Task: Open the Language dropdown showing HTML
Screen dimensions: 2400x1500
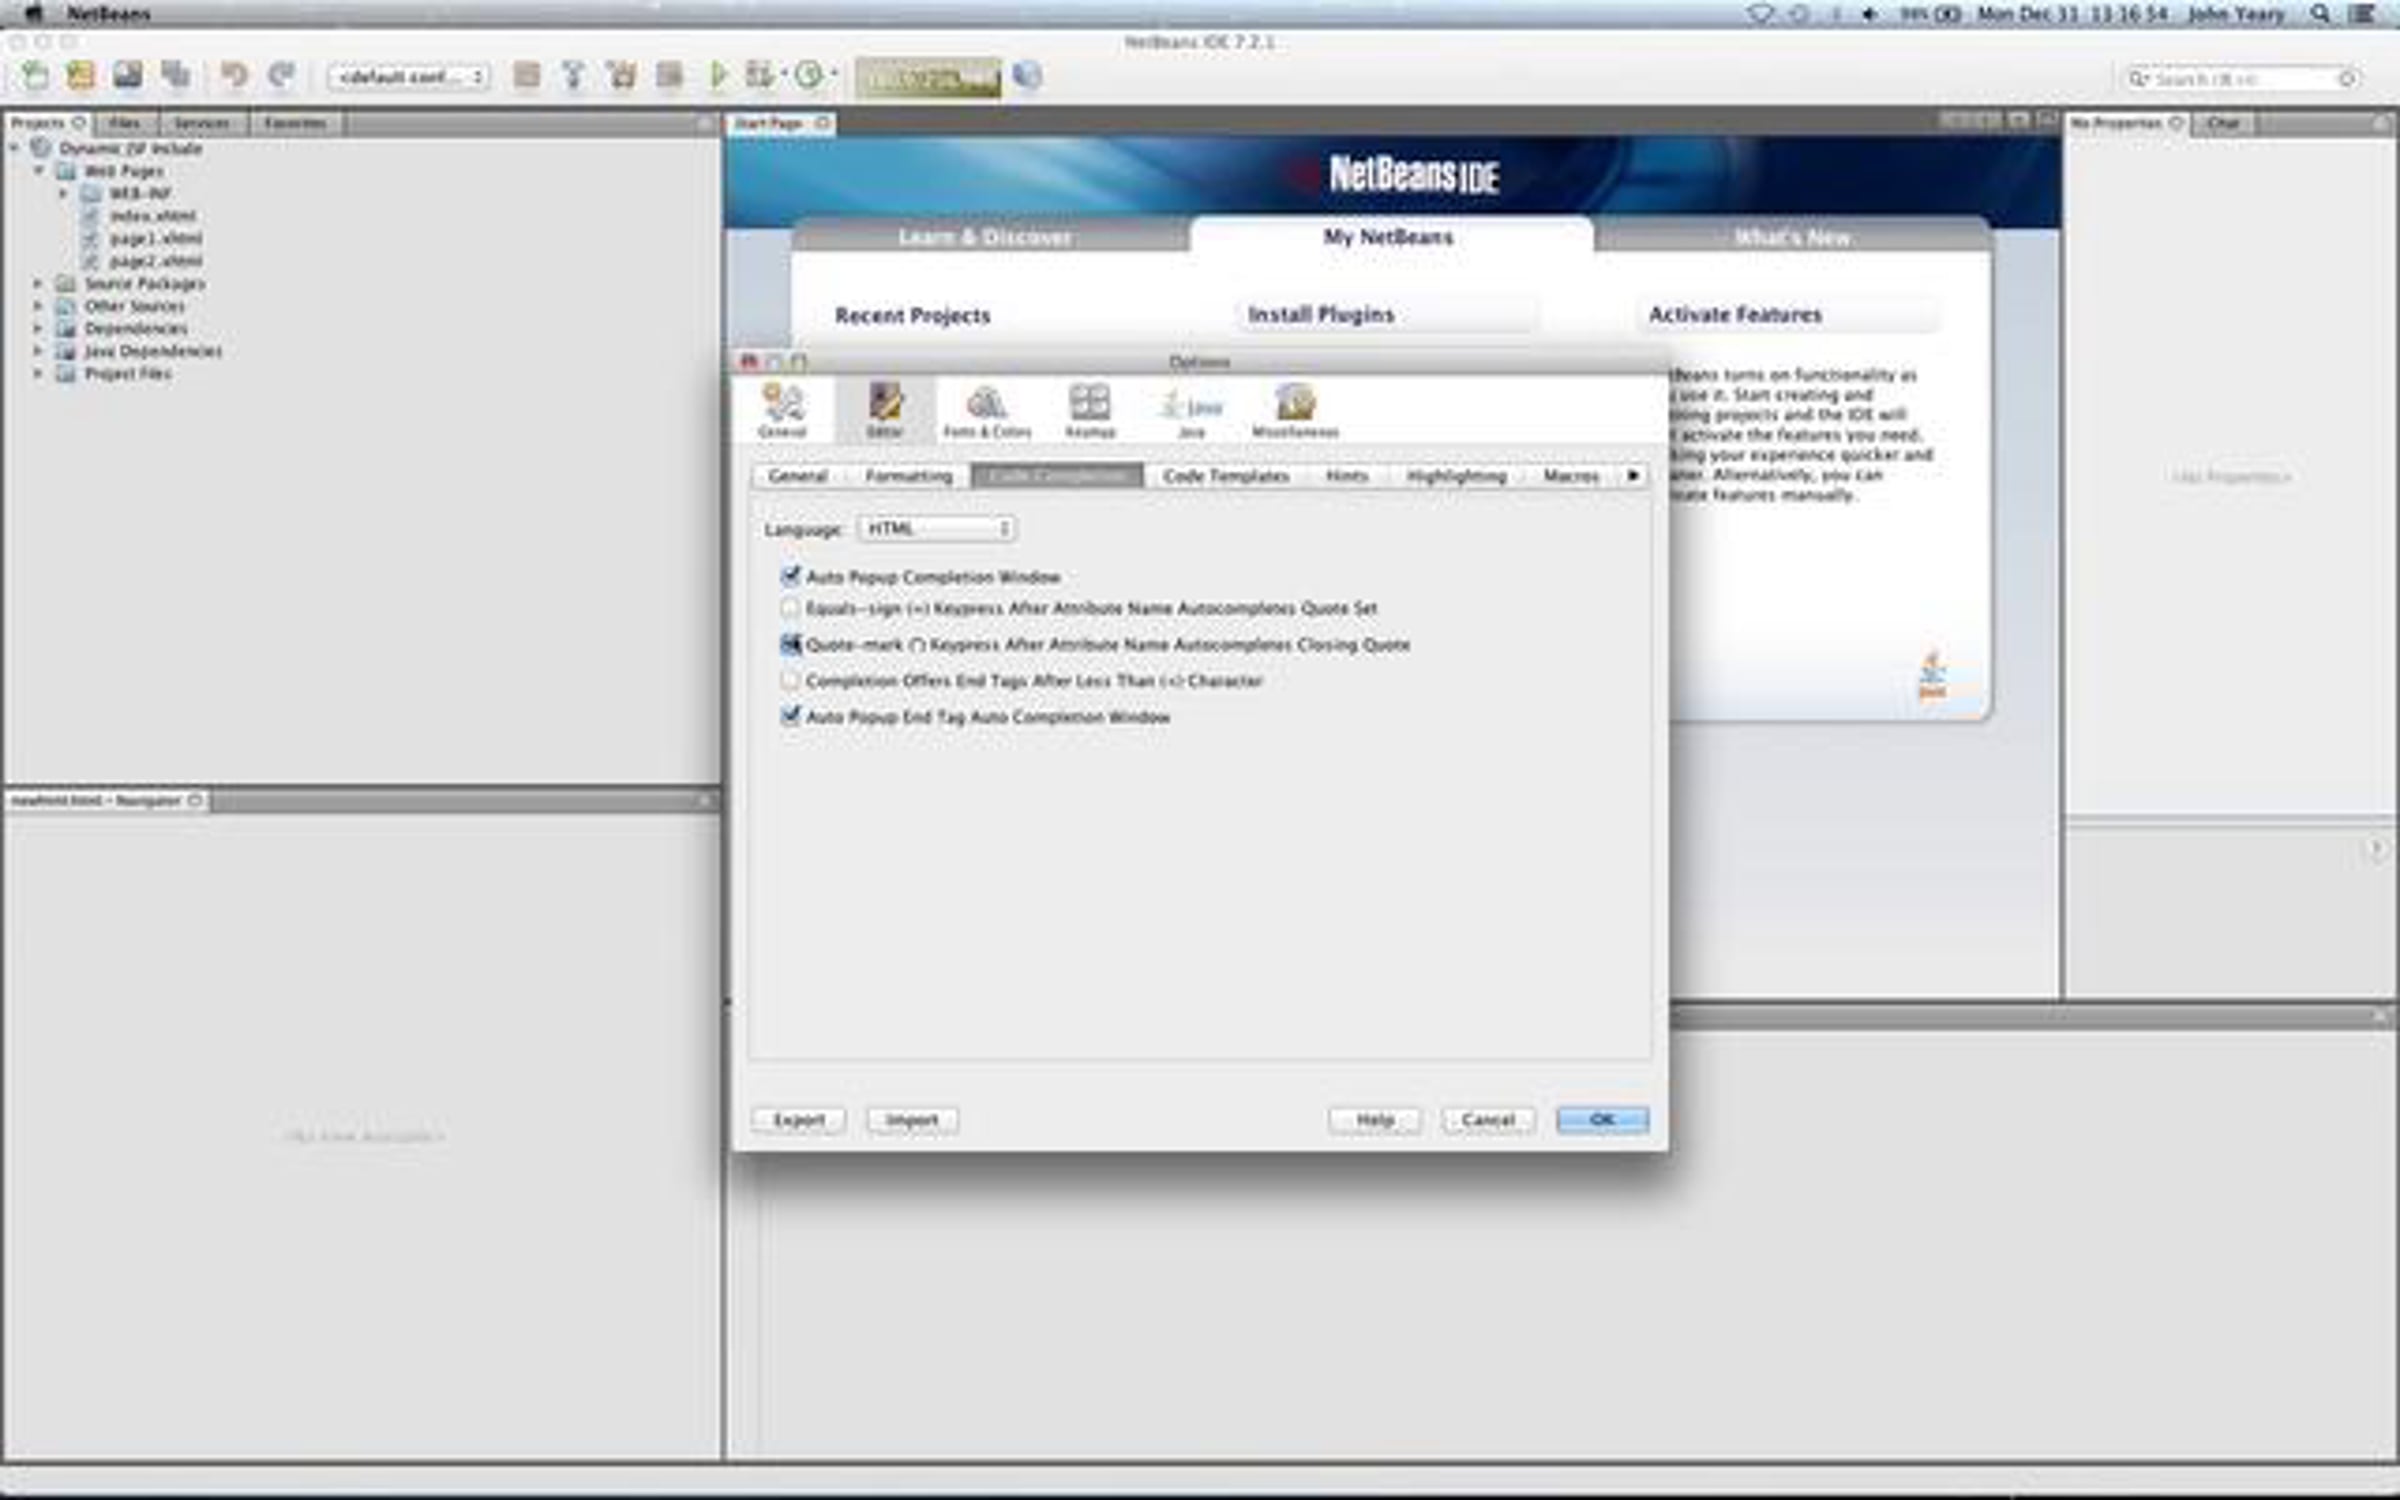Action: pyautogui.click(x=937, y=528)
